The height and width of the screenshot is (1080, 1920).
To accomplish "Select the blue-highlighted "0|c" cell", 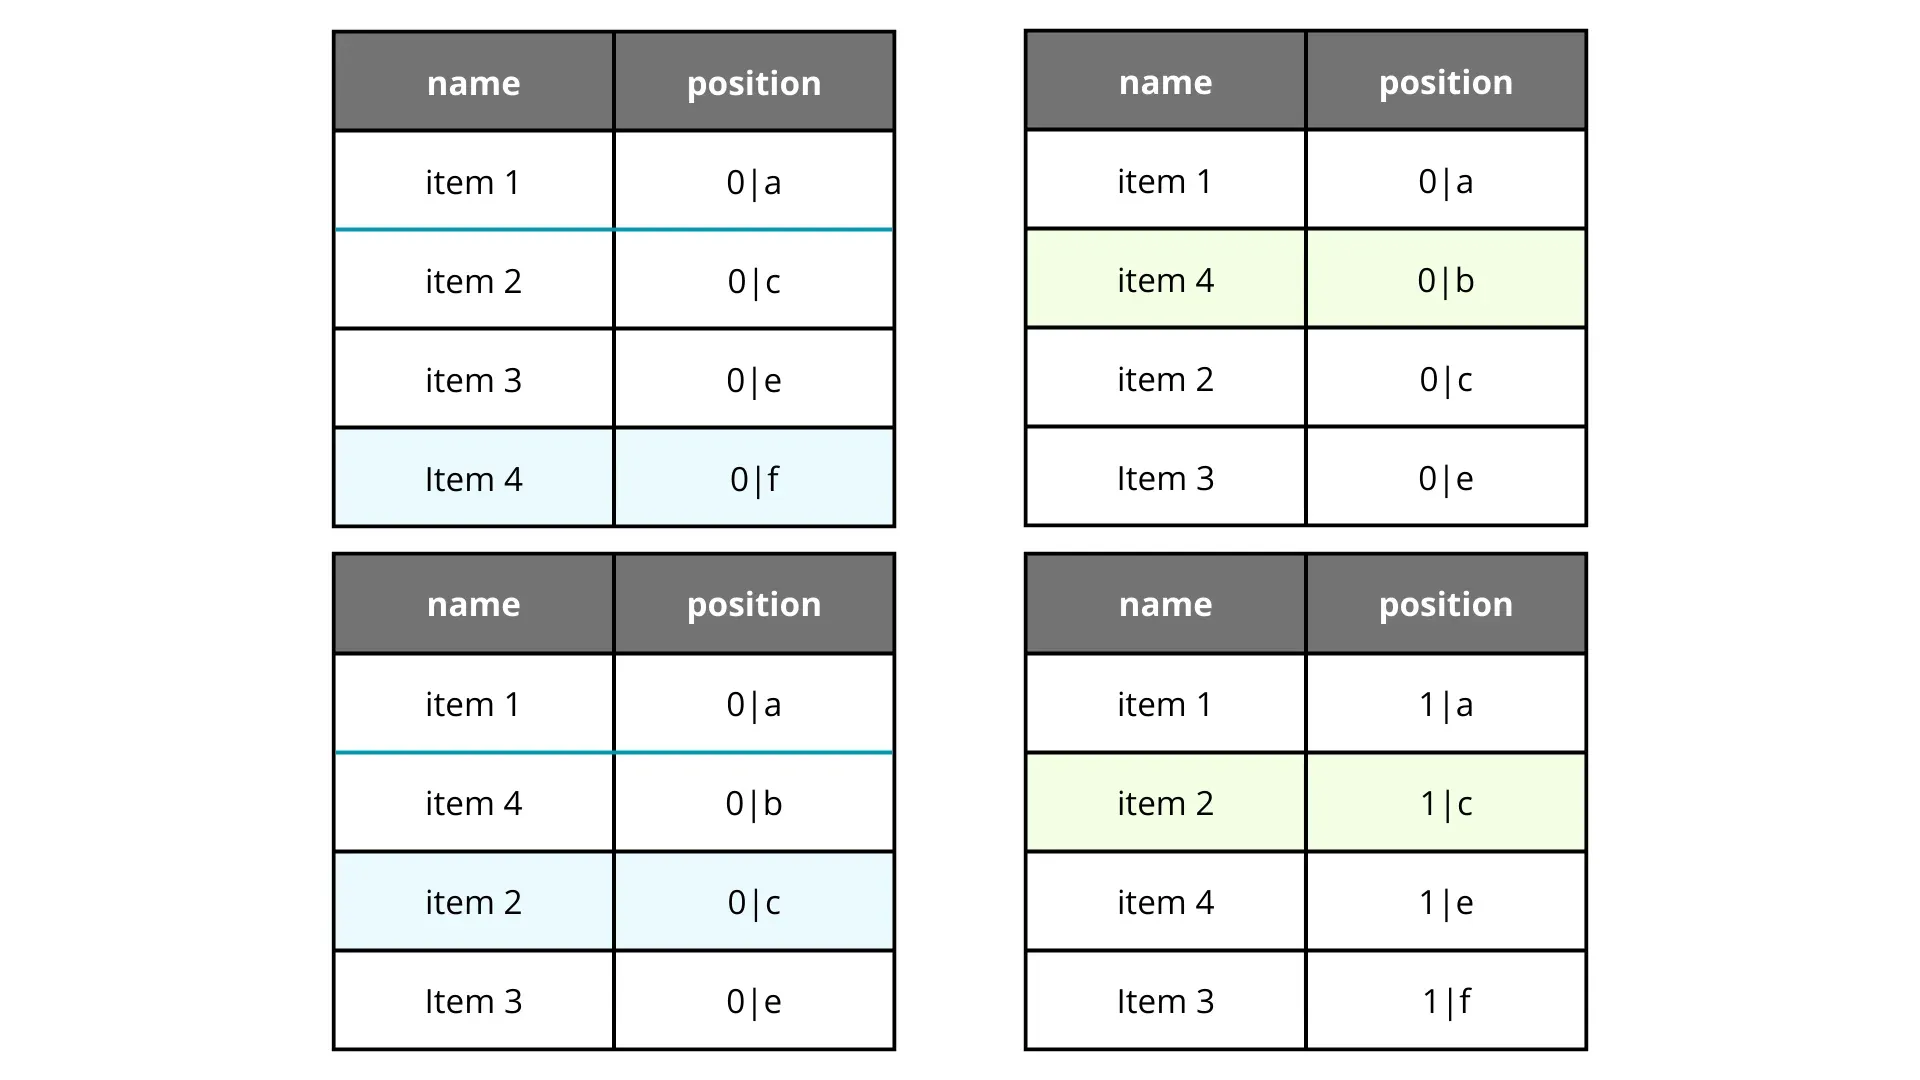I will [754, 902].
